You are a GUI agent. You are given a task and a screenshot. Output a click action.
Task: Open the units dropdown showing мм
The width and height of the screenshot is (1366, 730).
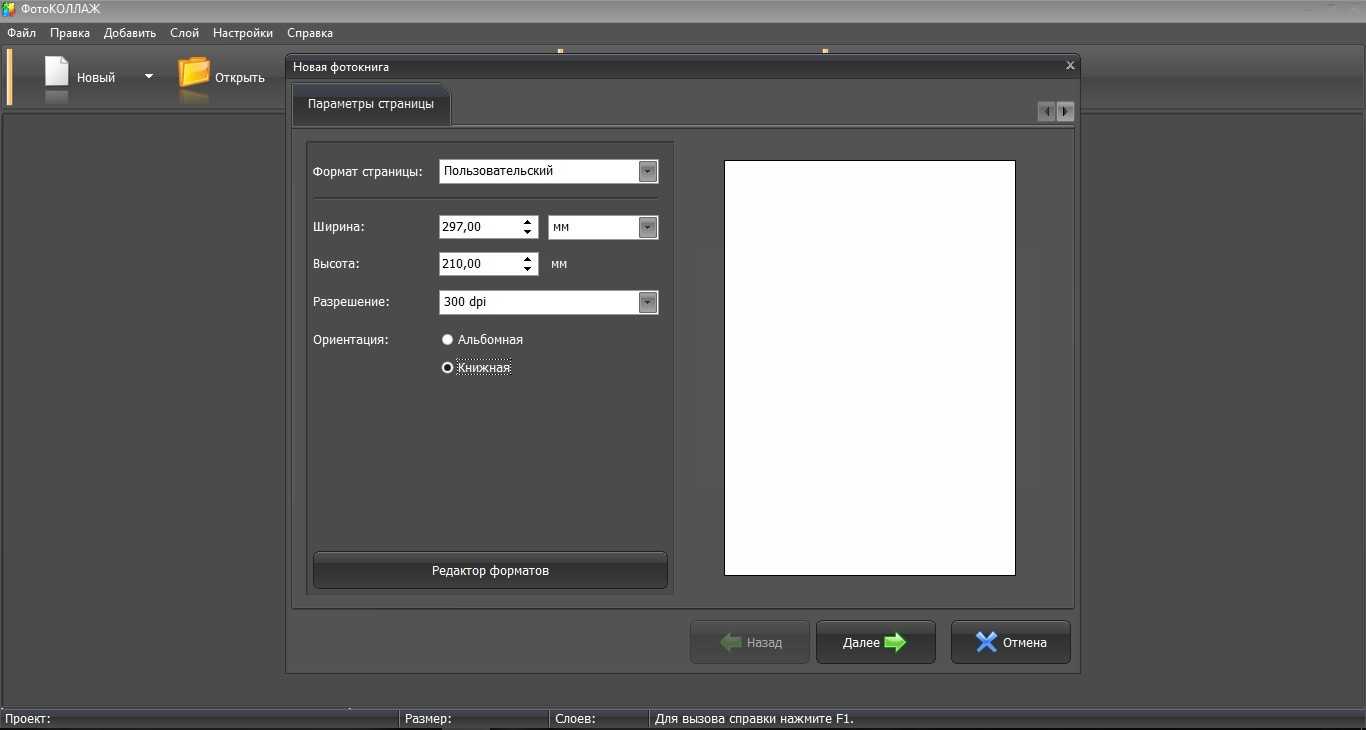coord(648,228)
